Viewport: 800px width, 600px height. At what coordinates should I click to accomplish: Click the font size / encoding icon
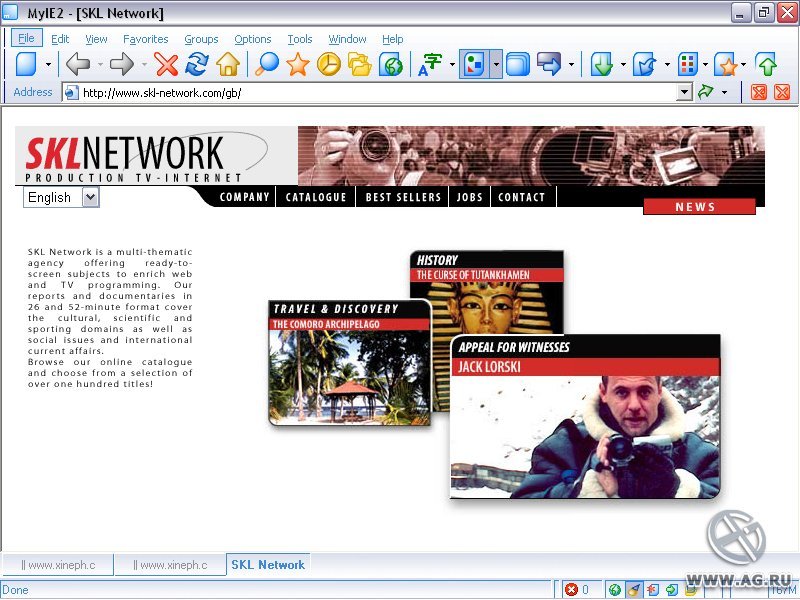click(430, 64)
